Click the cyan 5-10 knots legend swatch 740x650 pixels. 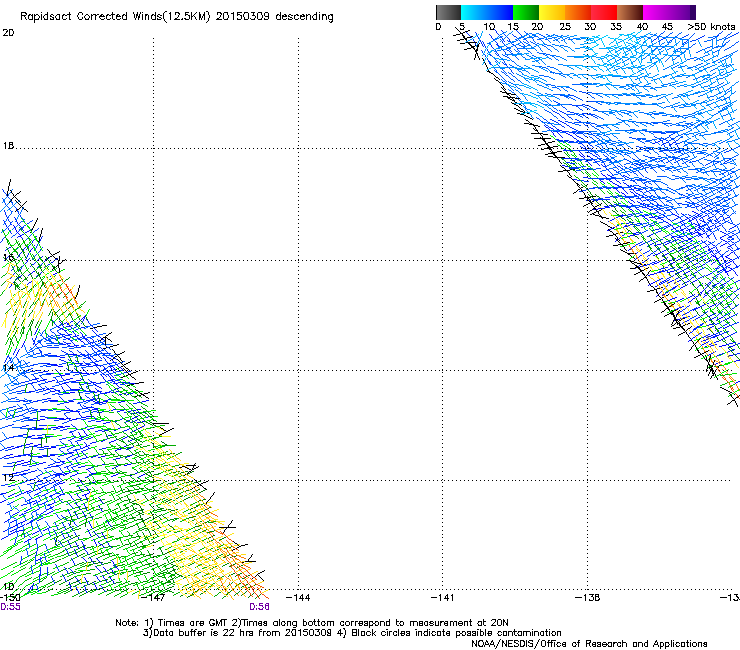point(474,12)
